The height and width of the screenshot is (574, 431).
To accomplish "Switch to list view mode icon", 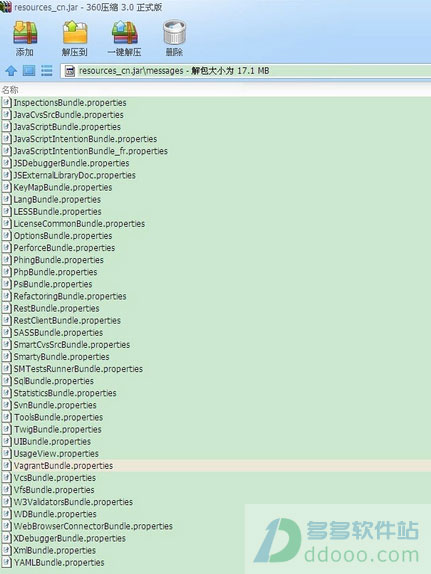I will pyautogui.click(x=47, y=70).
